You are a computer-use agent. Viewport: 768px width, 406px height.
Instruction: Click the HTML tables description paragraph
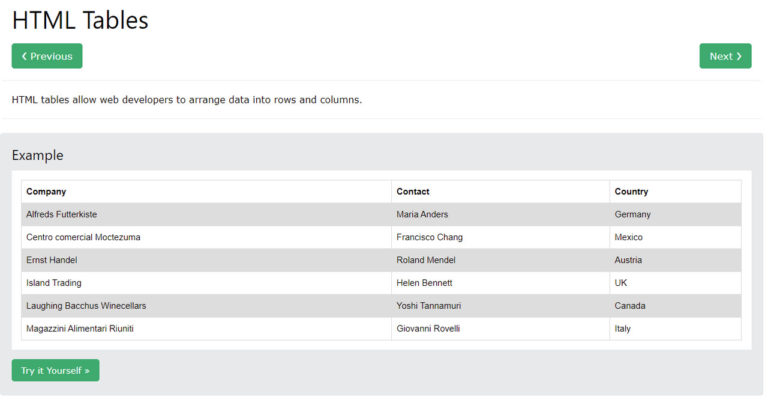click(187, 100)
